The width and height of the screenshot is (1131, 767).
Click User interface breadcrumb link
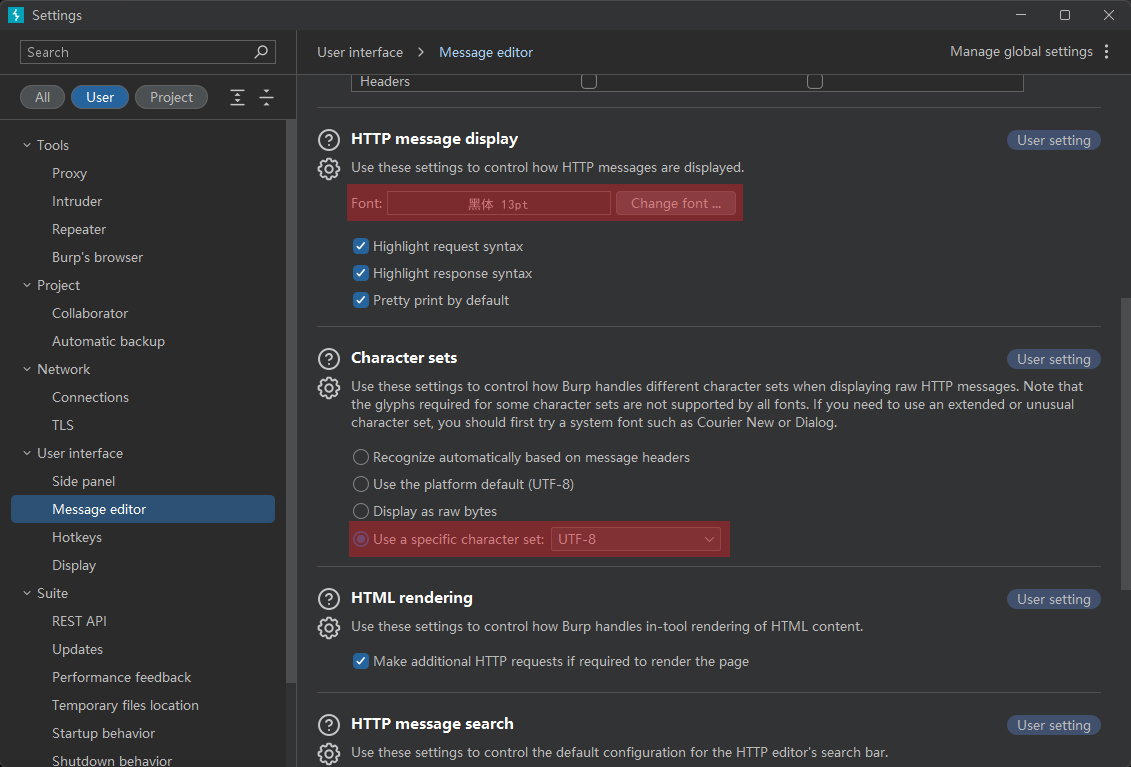(x=360, y=52)
